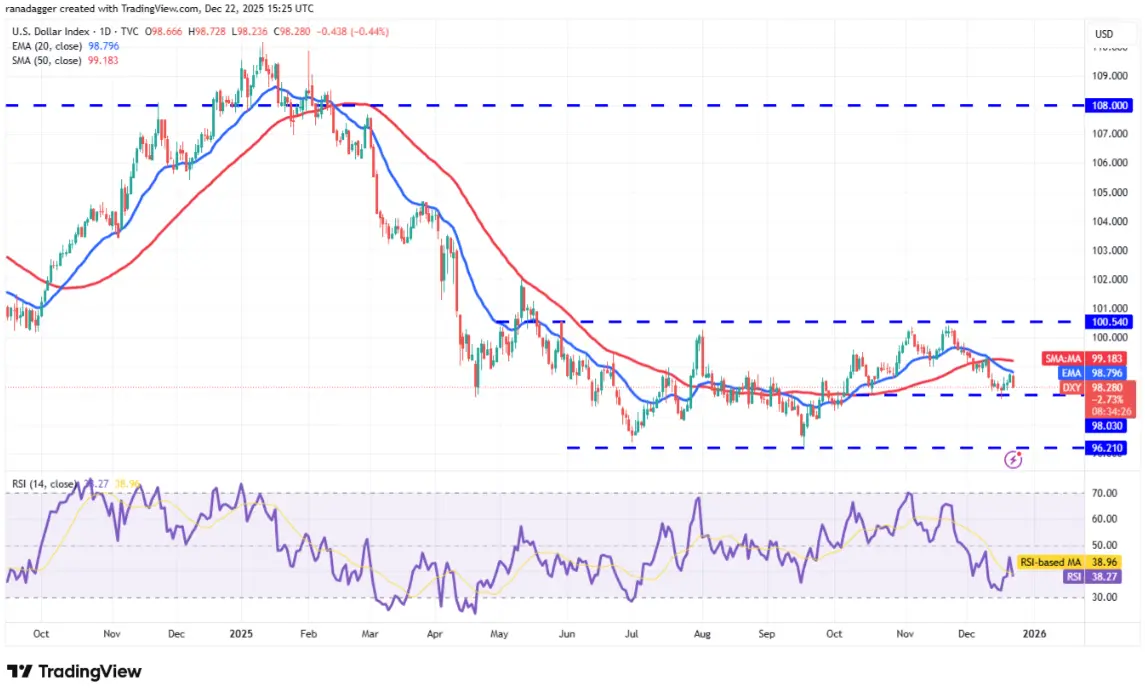Click the RSI (14, close) indicator legend

(x=44, y=484)
